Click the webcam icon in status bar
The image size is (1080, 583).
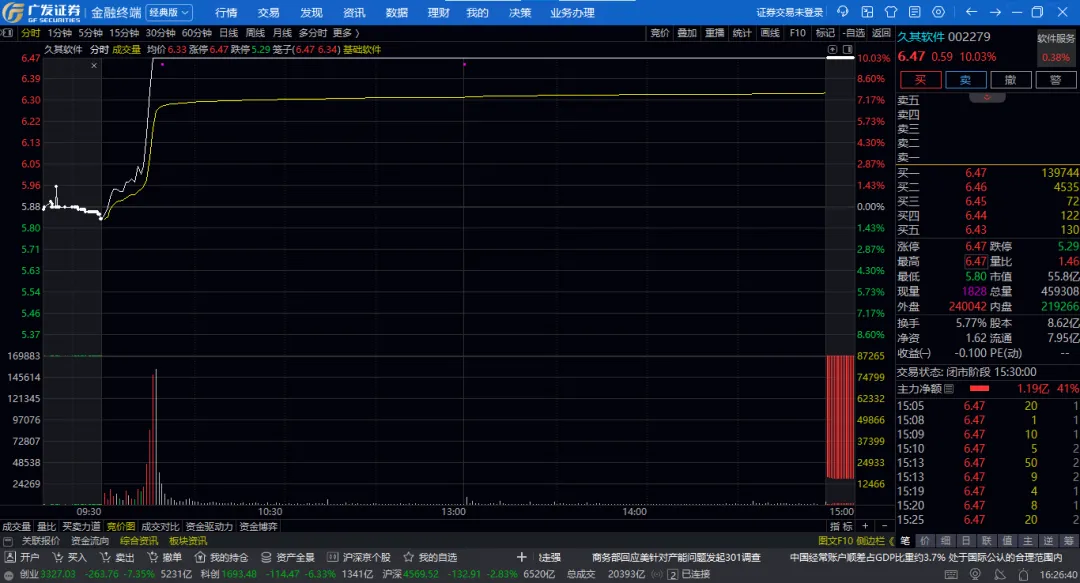click(x=975, y=574)
